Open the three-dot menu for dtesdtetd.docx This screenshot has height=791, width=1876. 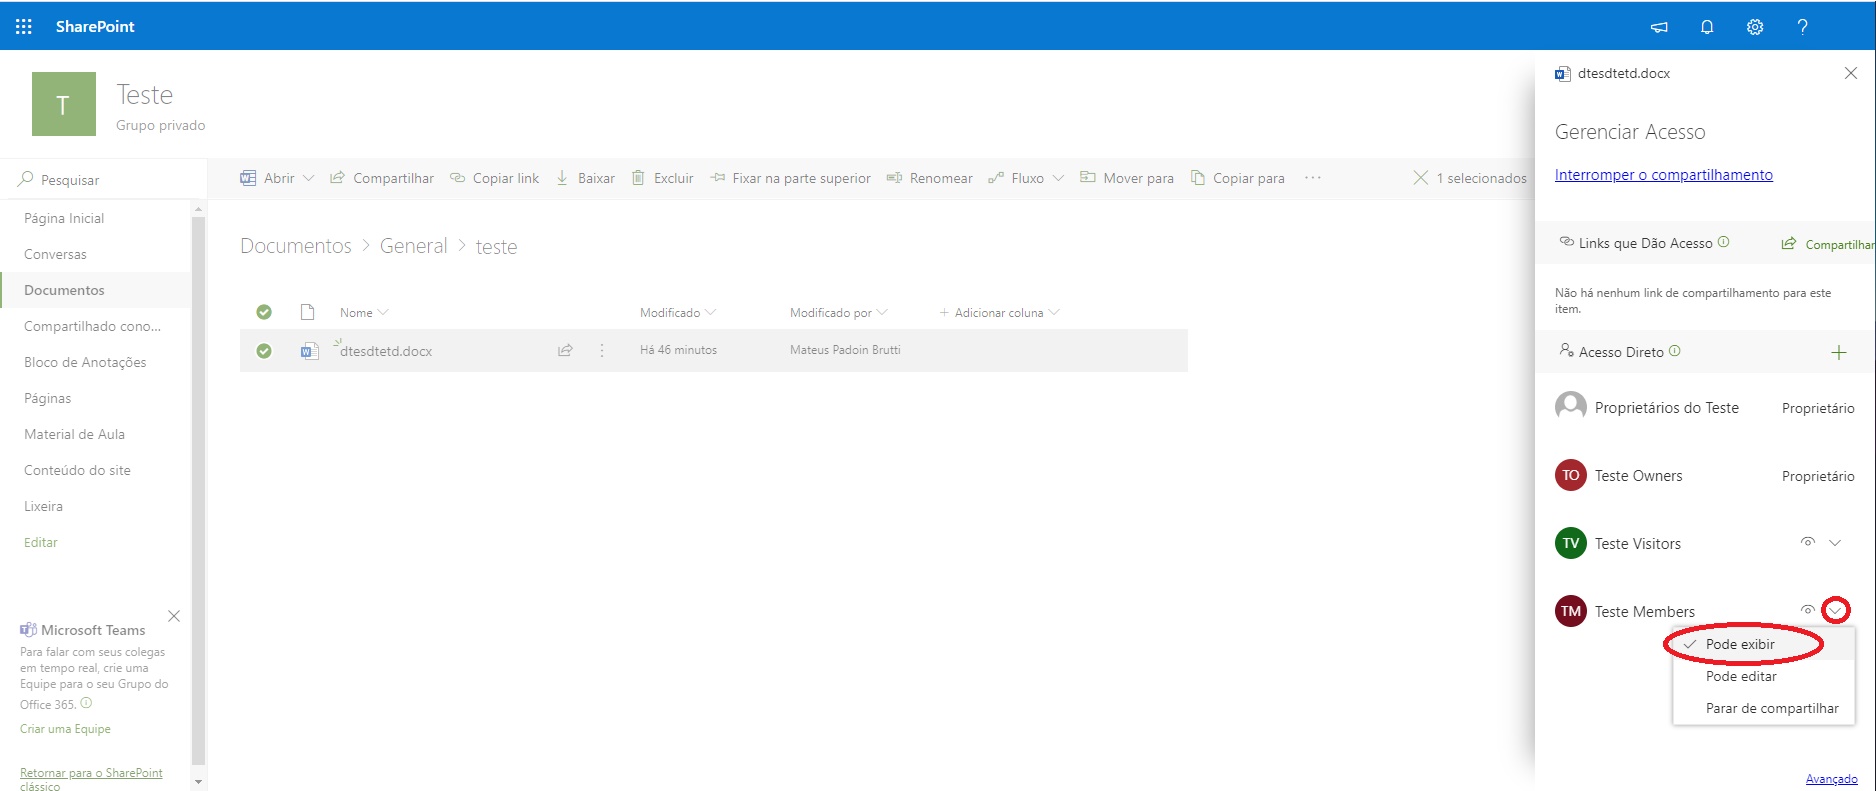coord(602,351)
